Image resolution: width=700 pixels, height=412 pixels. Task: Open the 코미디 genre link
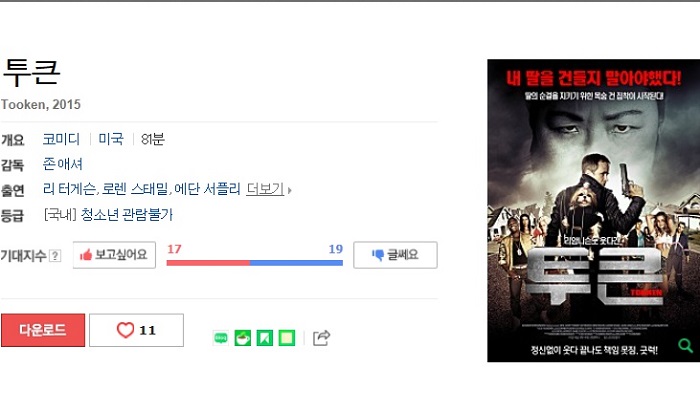(61, 139)
